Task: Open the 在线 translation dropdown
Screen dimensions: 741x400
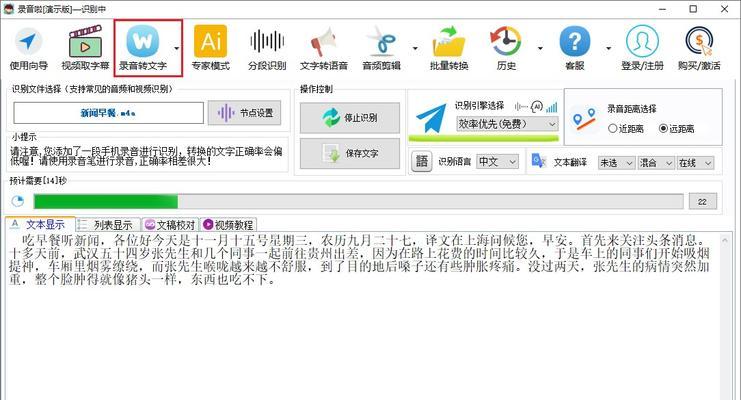Action: 695,163
